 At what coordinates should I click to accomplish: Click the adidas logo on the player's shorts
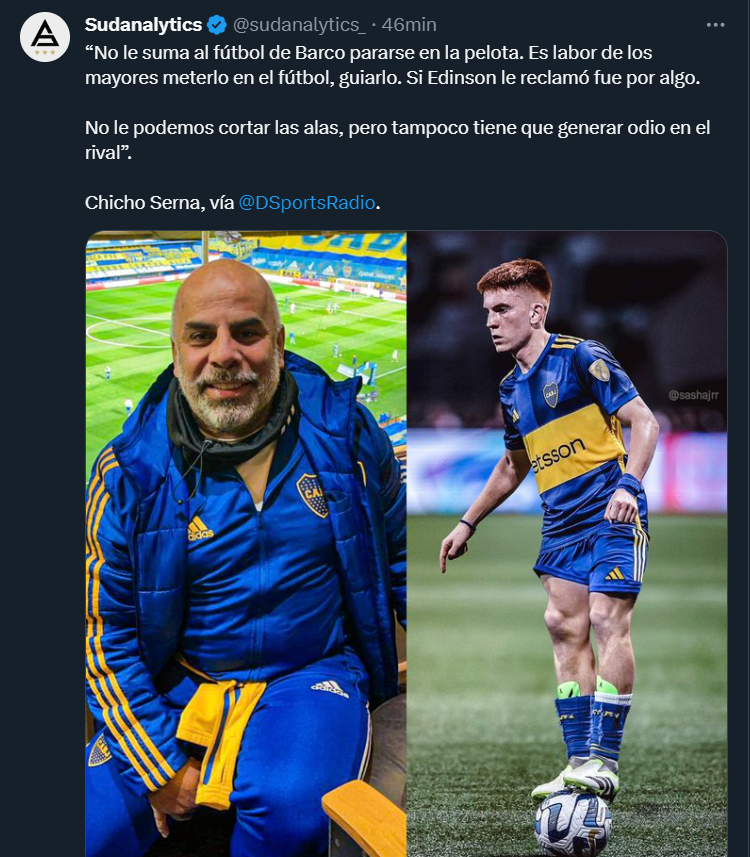615,572
